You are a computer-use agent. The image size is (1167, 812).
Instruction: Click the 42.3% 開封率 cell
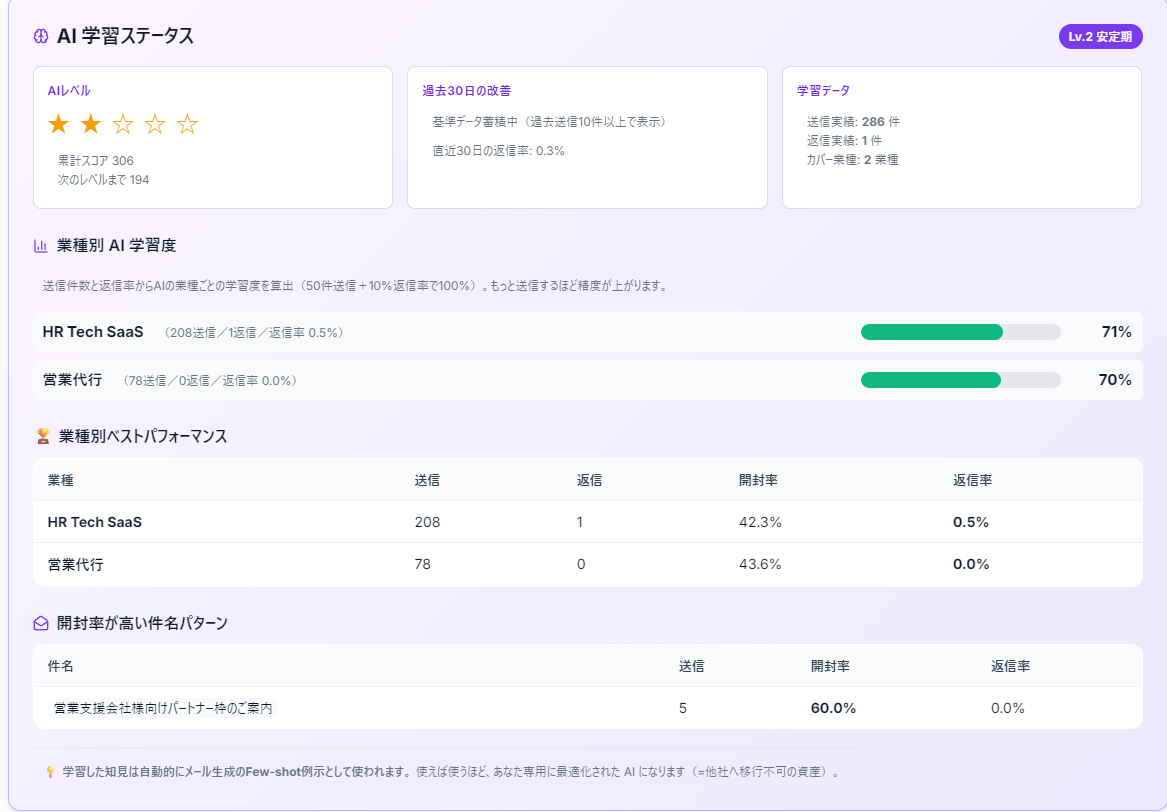(x=760, y=522)
